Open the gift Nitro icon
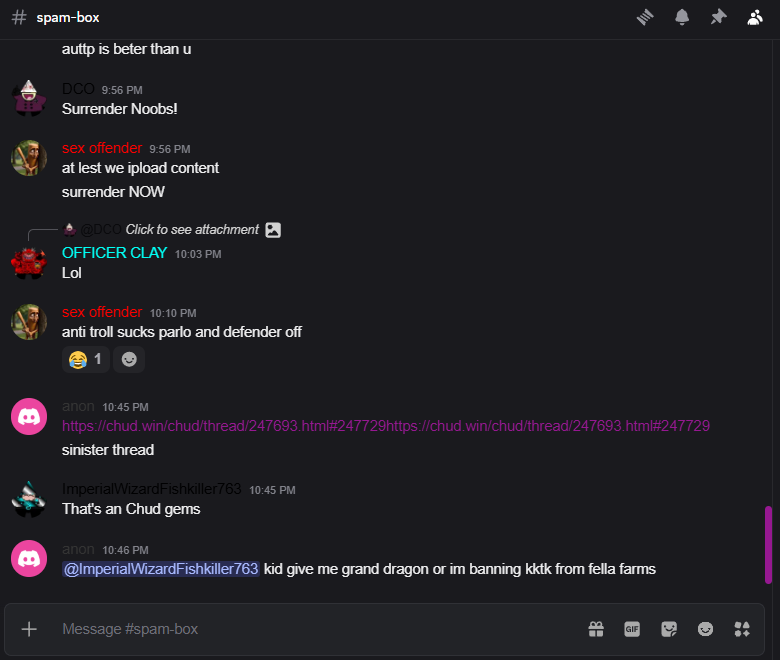 596,629
